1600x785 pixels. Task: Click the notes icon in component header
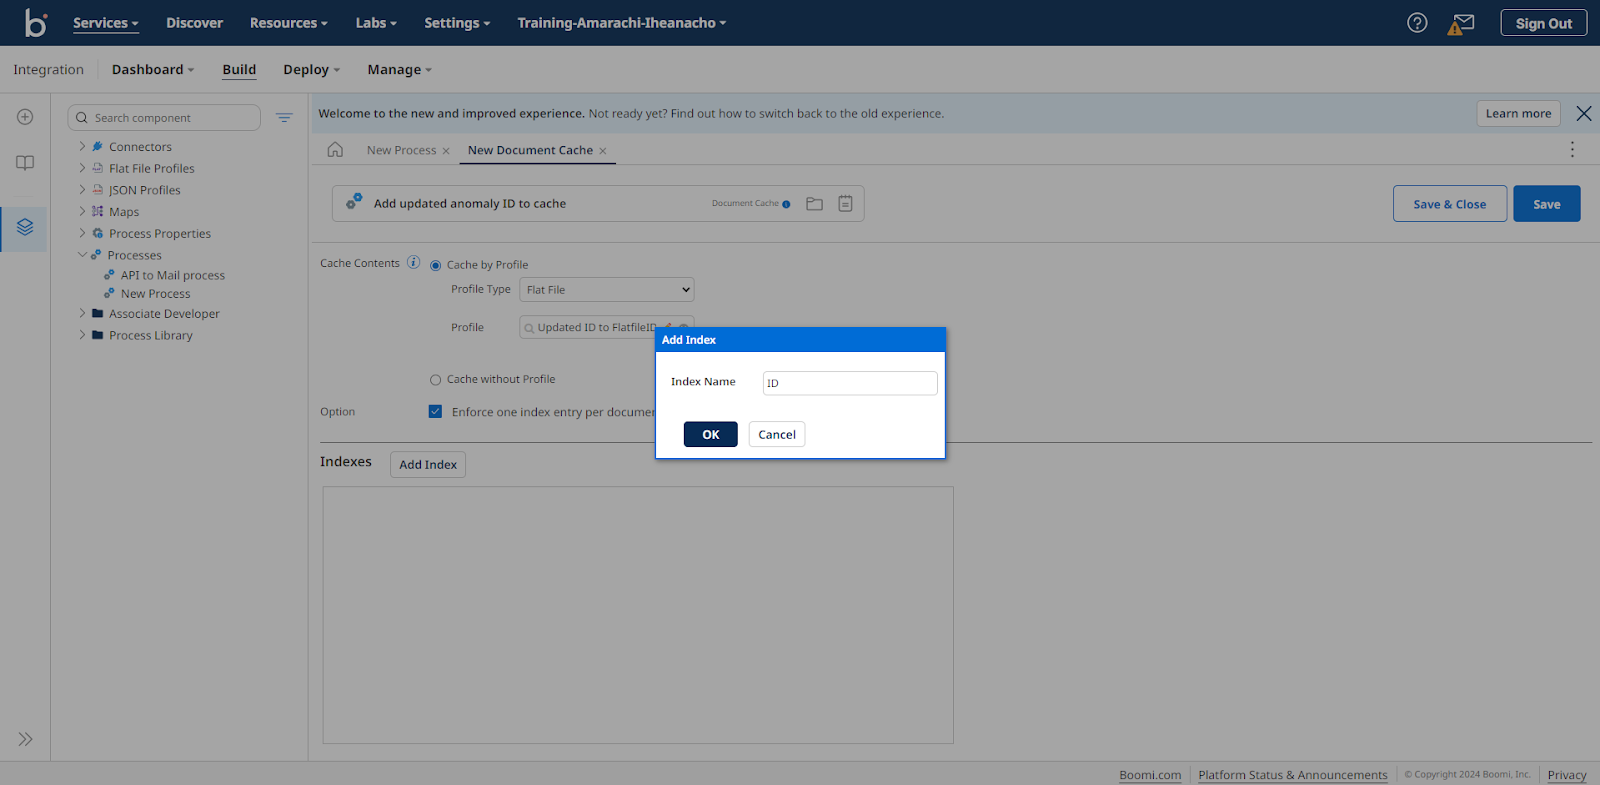[845, 204]
